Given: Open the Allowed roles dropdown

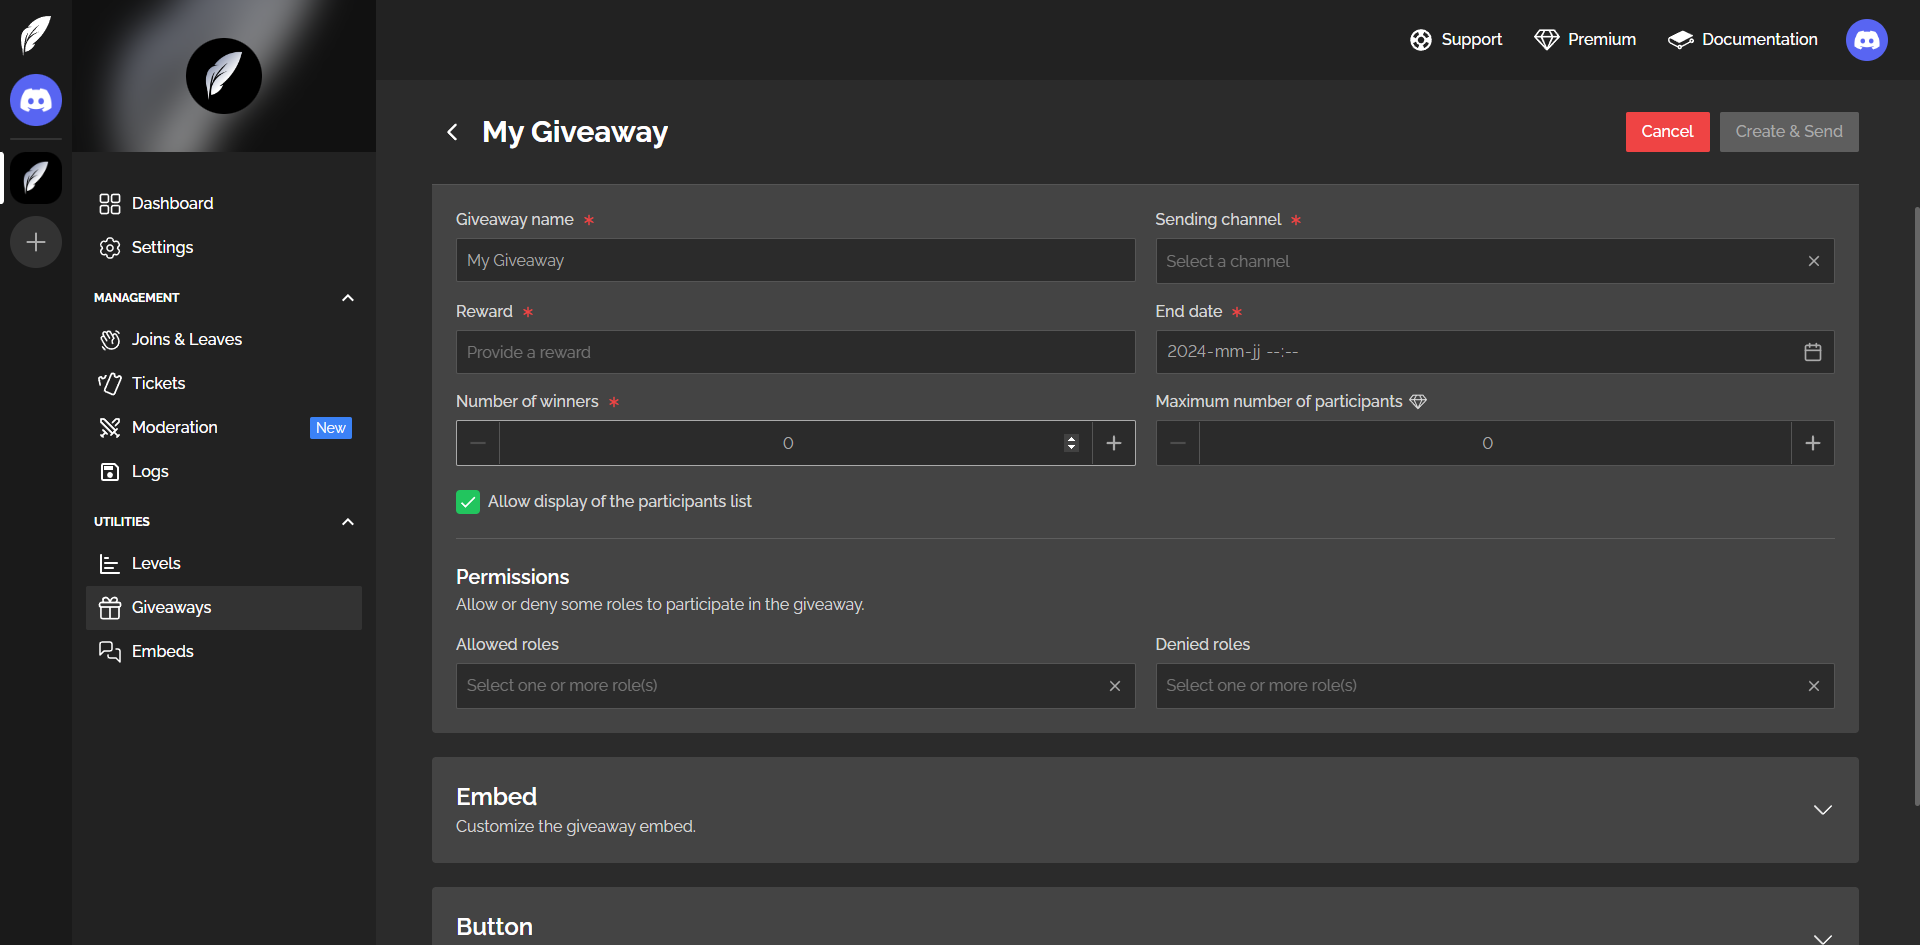Looking at the screenshot, I should point(780,686).
